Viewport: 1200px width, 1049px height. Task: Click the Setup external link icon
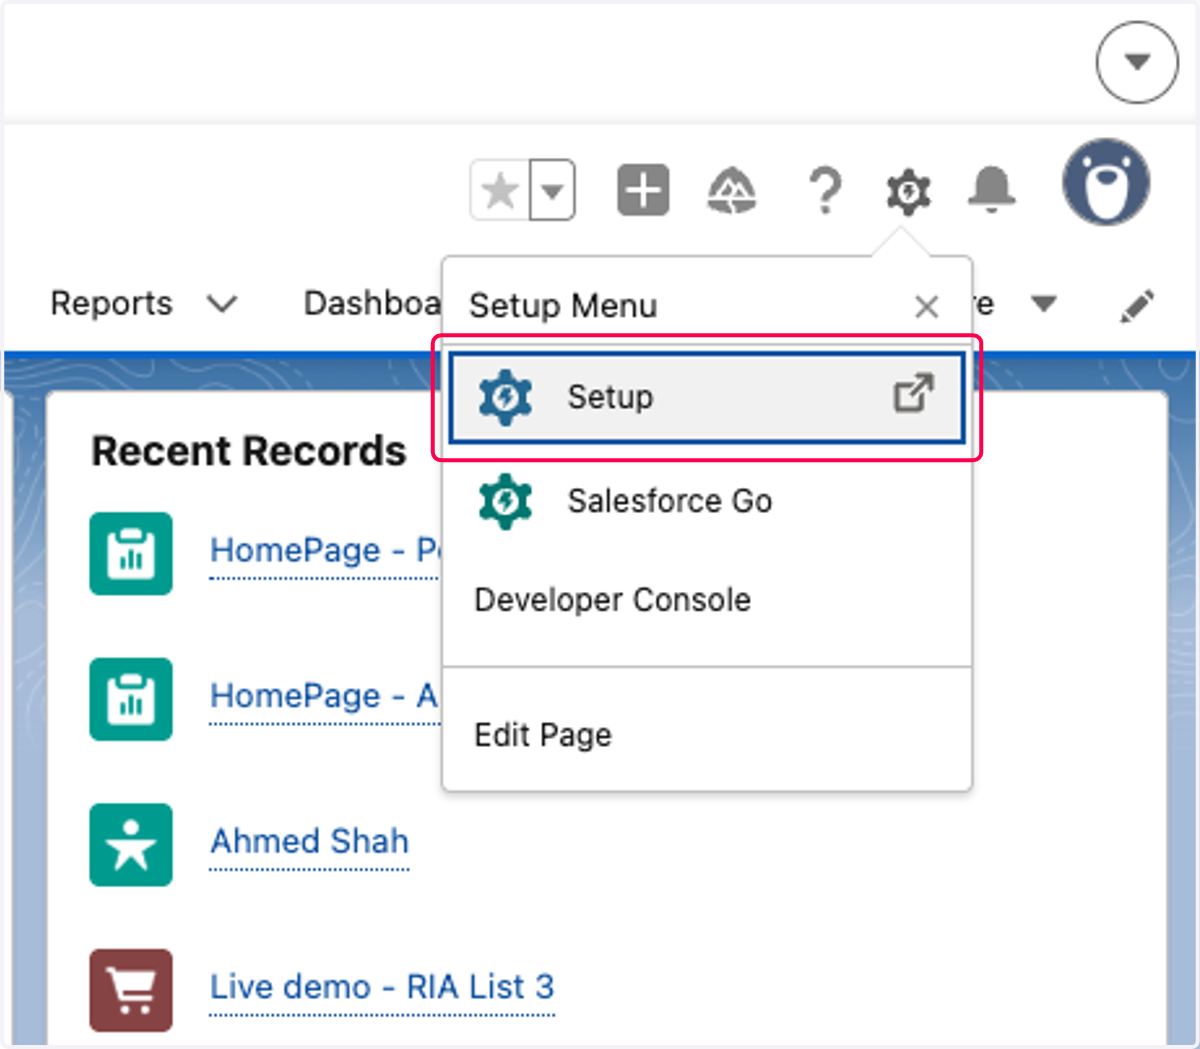point(914,394)
